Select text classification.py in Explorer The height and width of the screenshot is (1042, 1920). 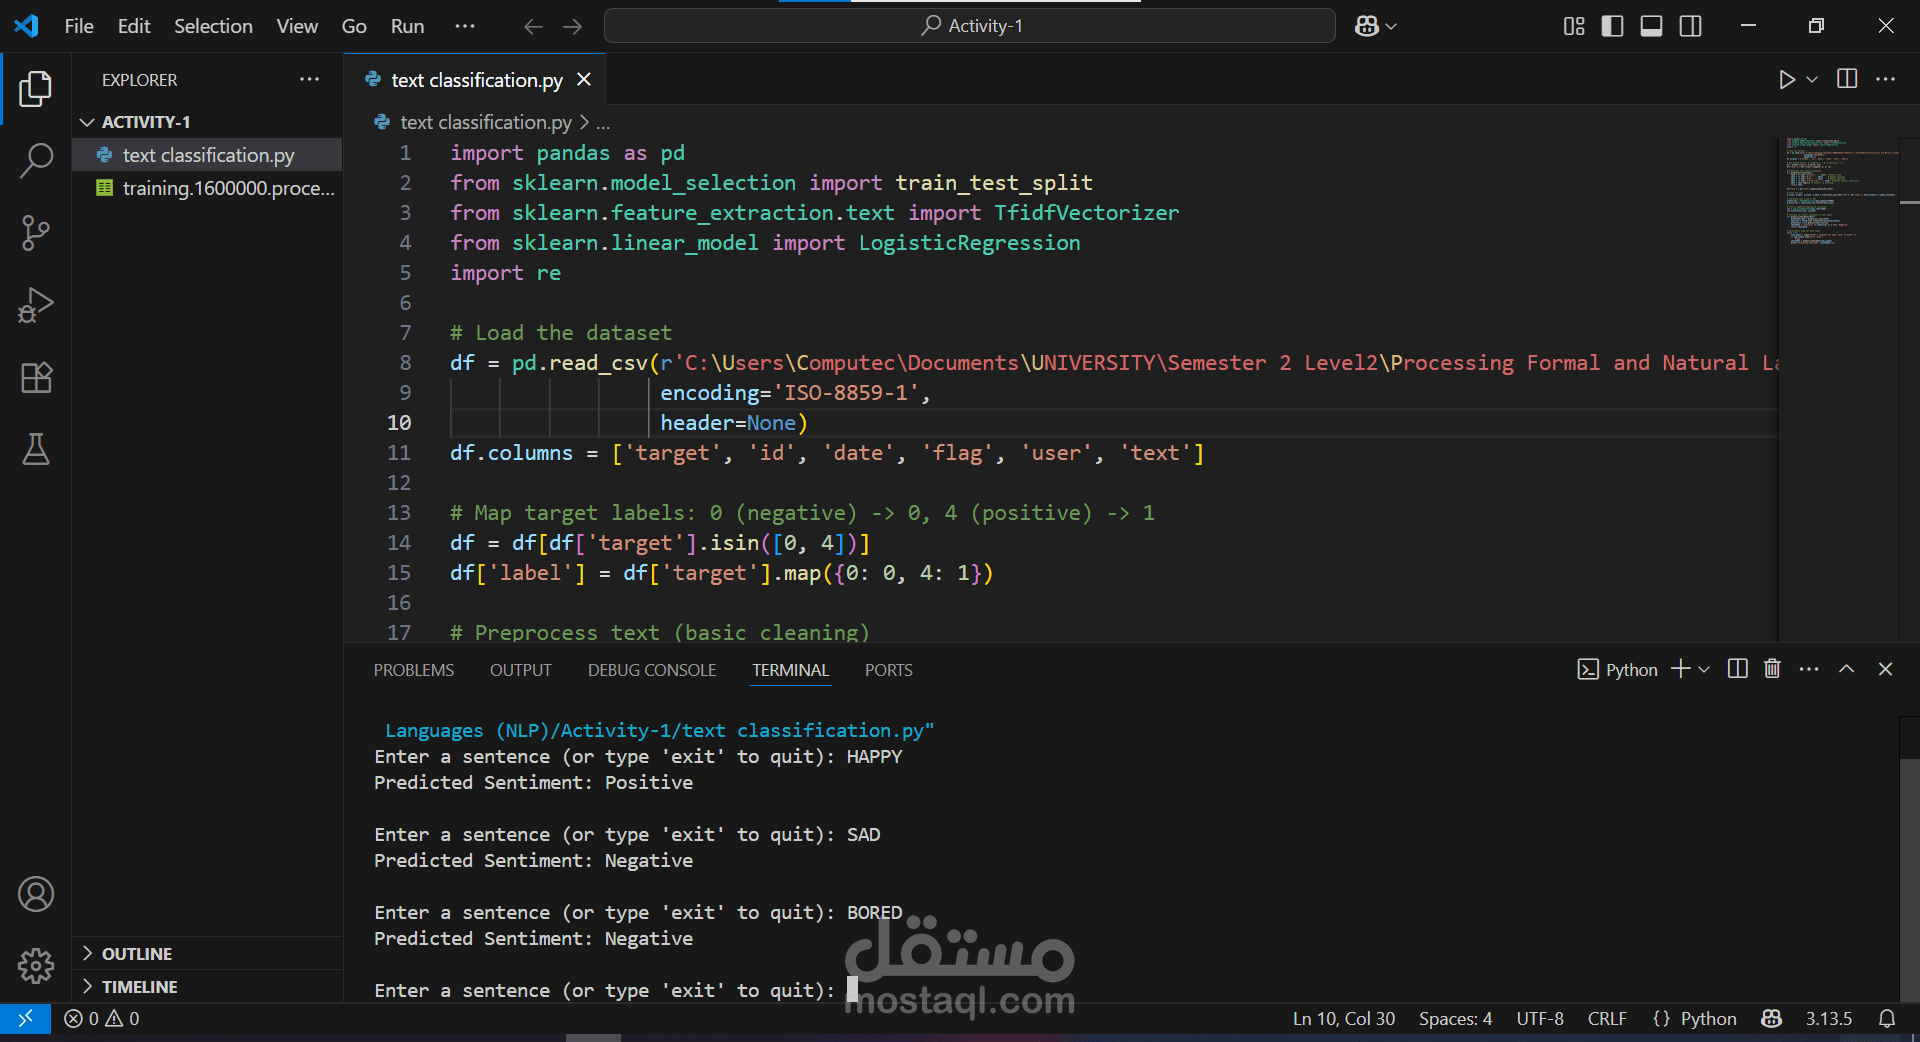208,155
